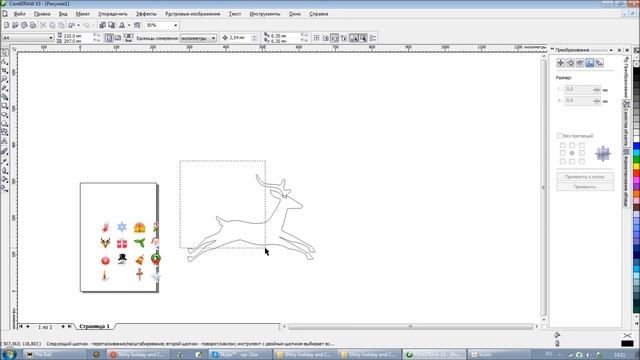Select top-right anchor point checkbox
640x360 pixels.
(582, 145)
